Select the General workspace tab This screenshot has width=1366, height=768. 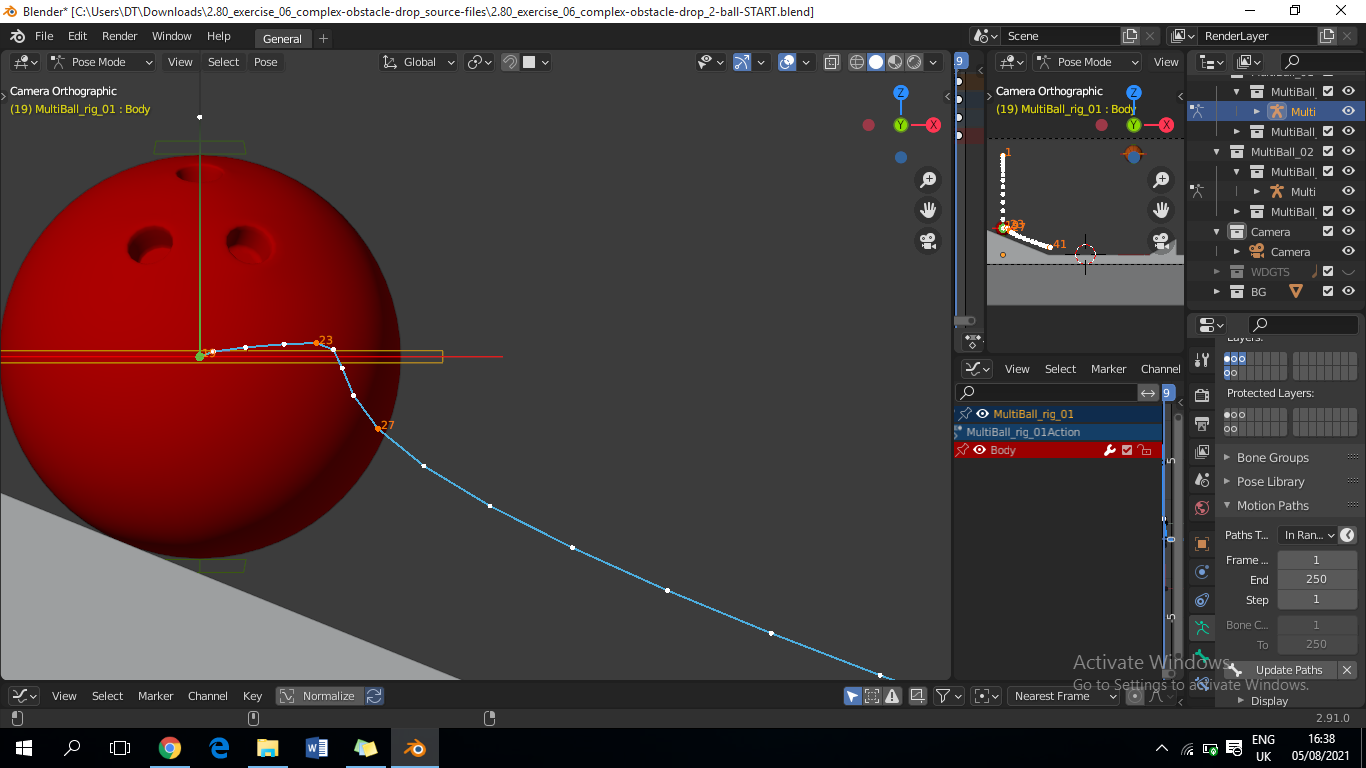click(282, 39)
